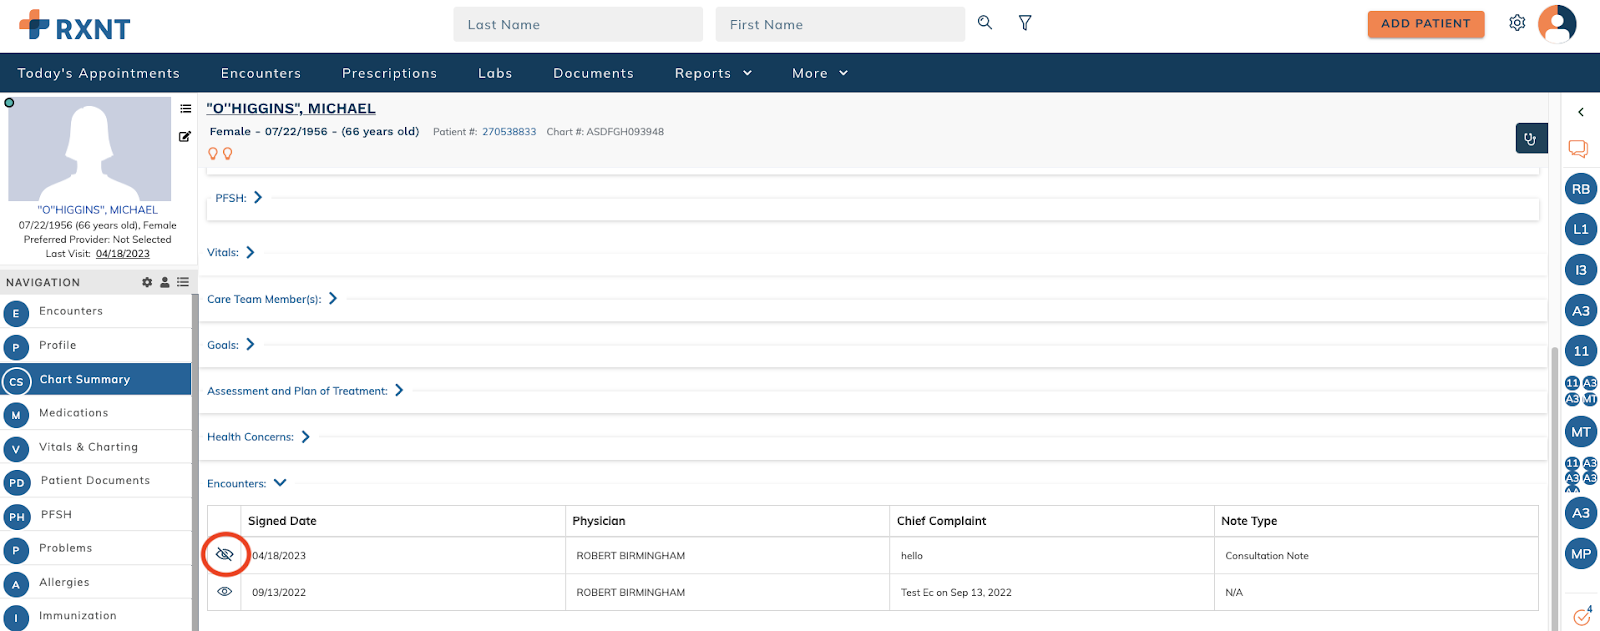Click the main page vertical scrollbar
The height and width of the screenshot is (631, 1600).
point(1553,480)
